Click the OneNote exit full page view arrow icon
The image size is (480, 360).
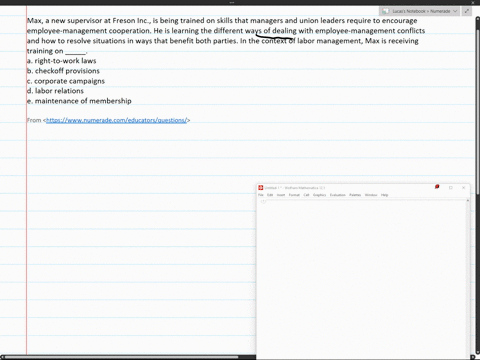467,11
